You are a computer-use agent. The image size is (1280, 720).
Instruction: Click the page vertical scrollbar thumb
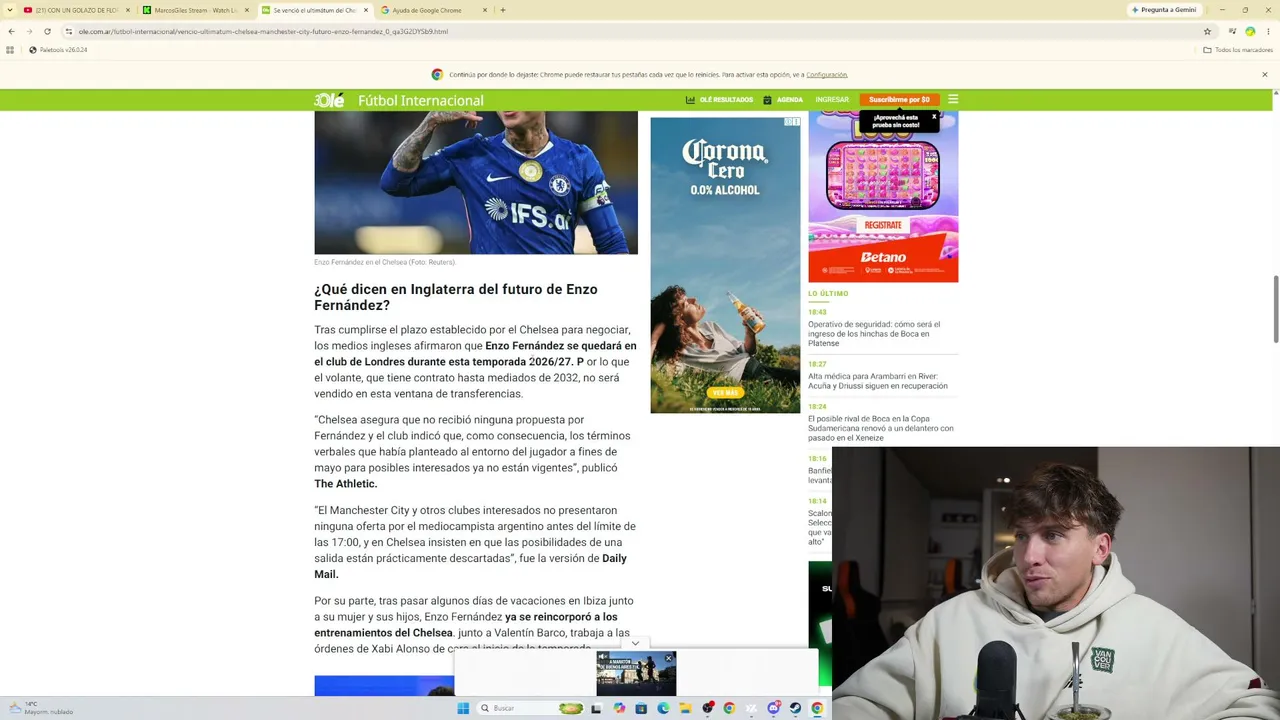1275,309
